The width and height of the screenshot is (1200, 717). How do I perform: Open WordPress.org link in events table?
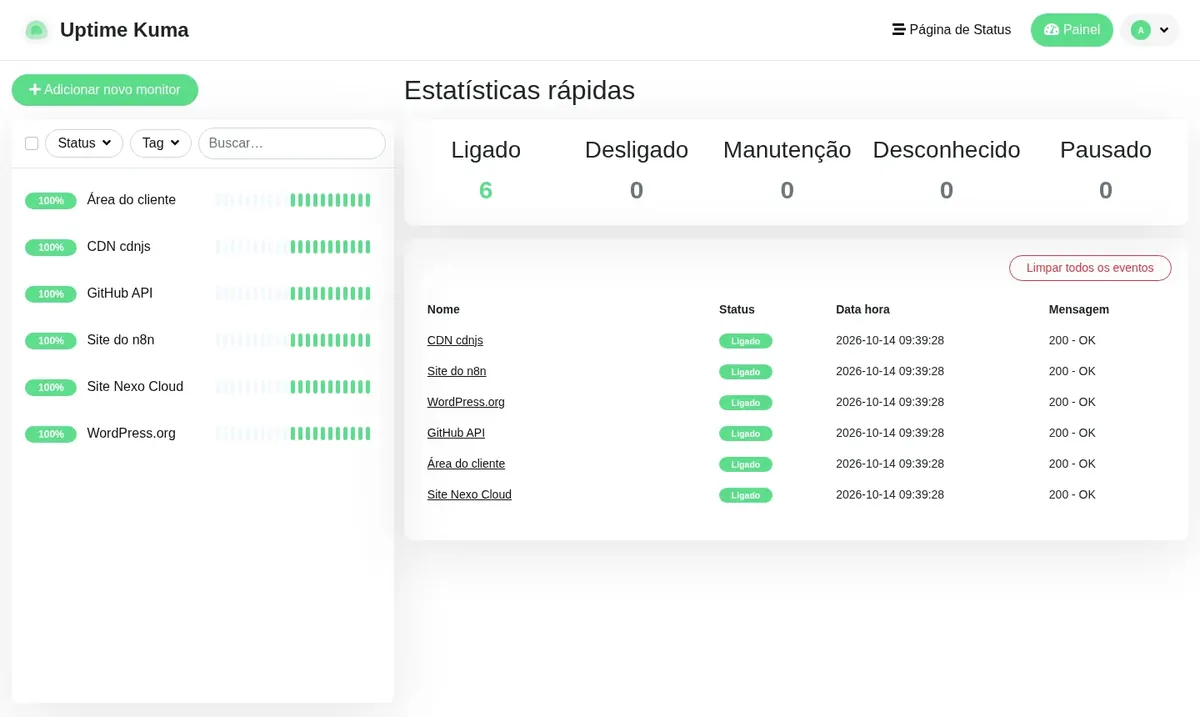coord(466,402)
